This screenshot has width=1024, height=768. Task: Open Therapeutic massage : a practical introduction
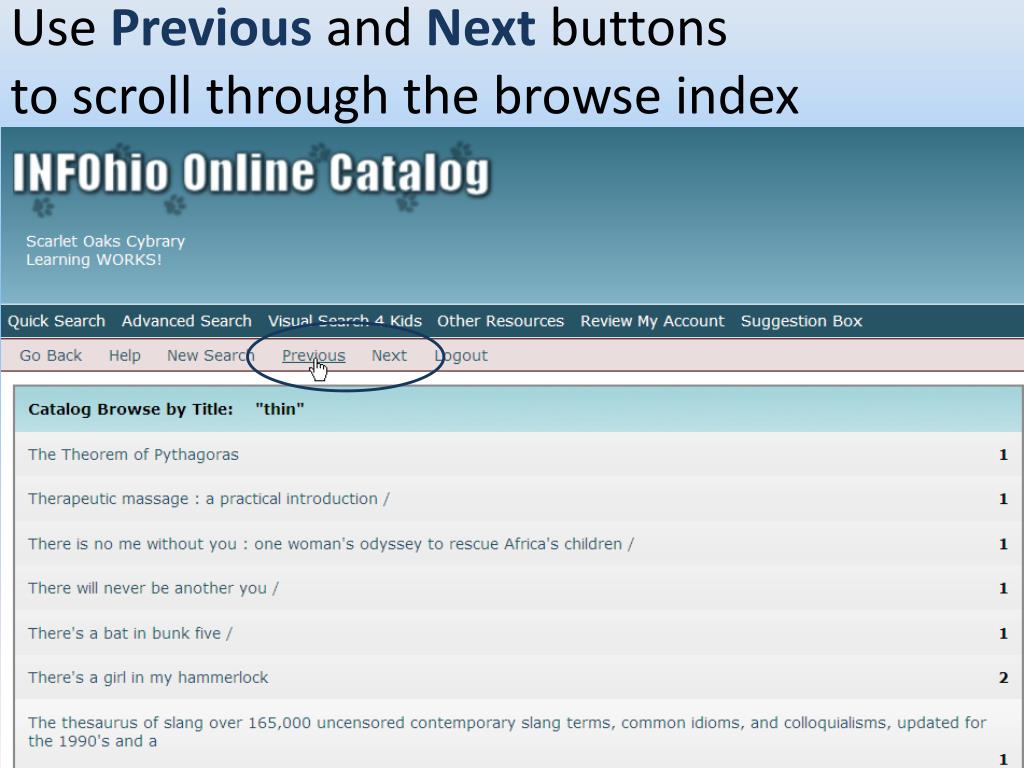click(208, 499)
